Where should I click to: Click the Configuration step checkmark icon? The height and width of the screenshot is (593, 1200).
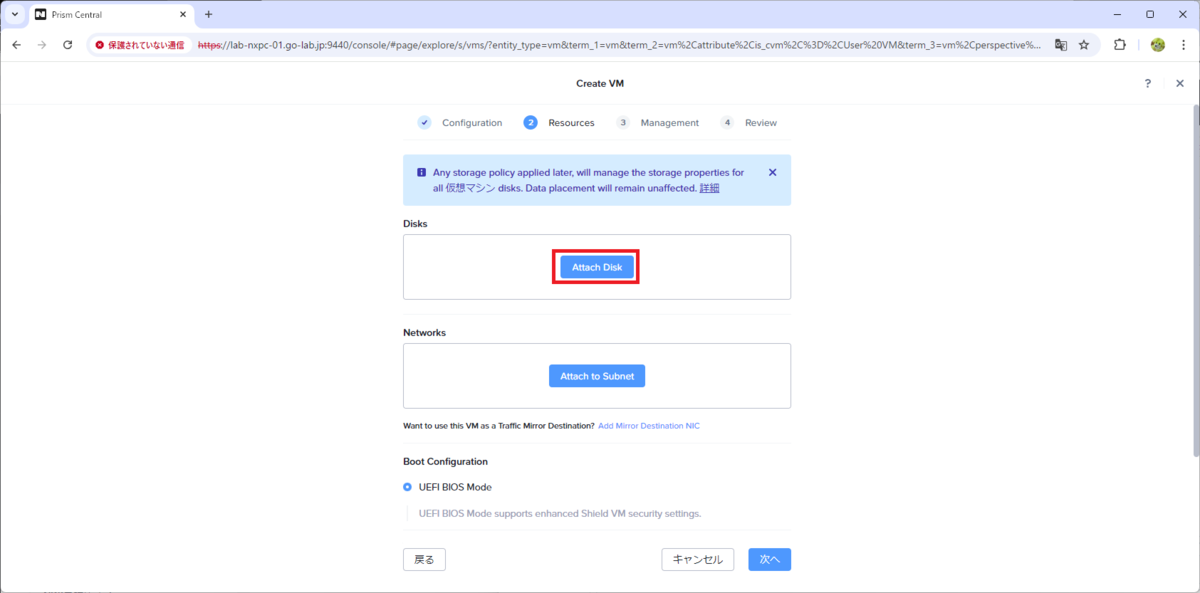pyautogui.click(x=425, y=123)
